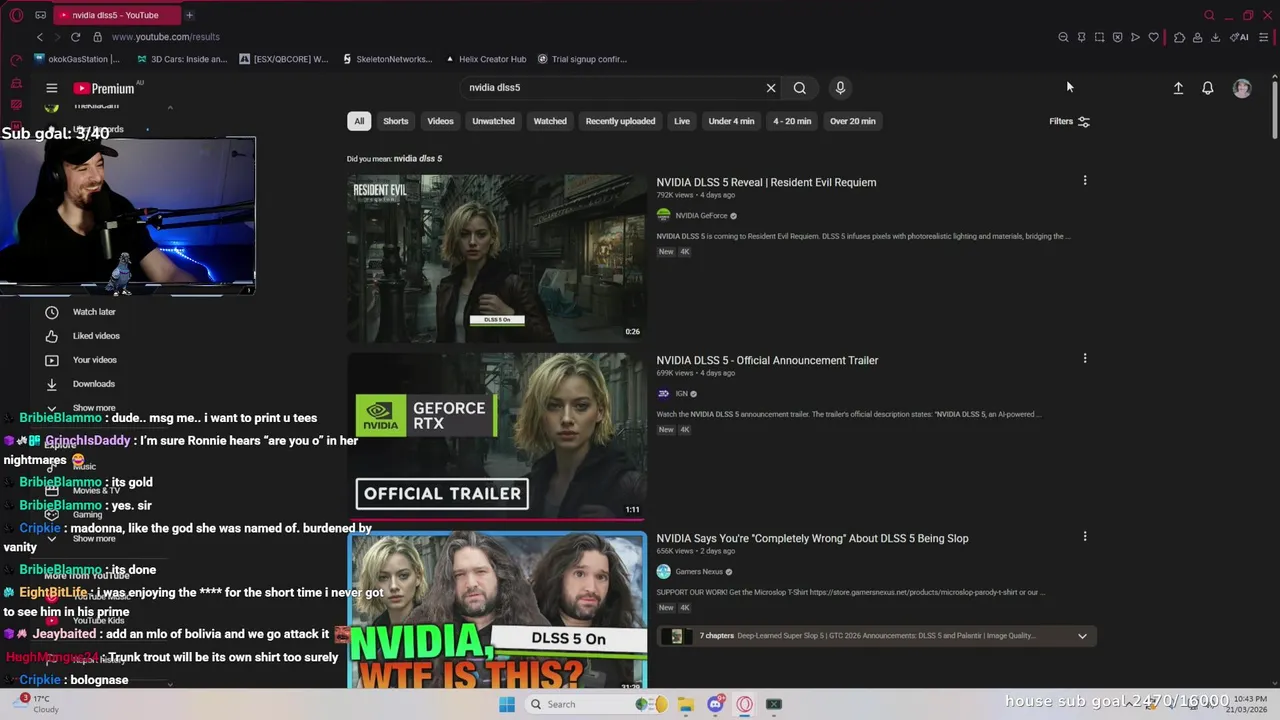Open YouTube notifications bell
Screen dimensions: 1280x720
1207,88
